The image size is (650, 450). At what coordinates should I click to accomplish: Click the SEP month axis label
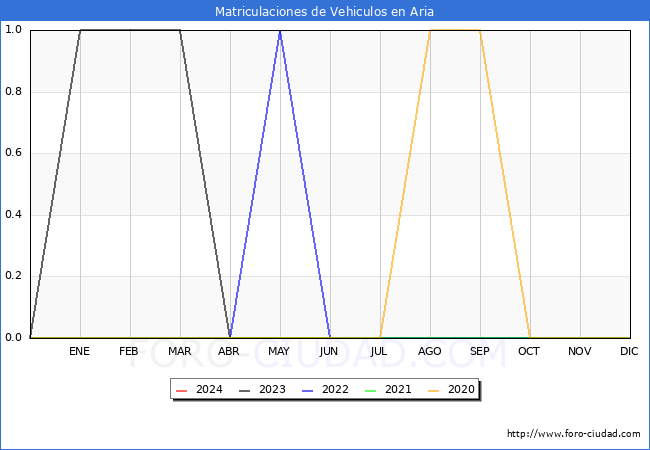tap(480, 351)
